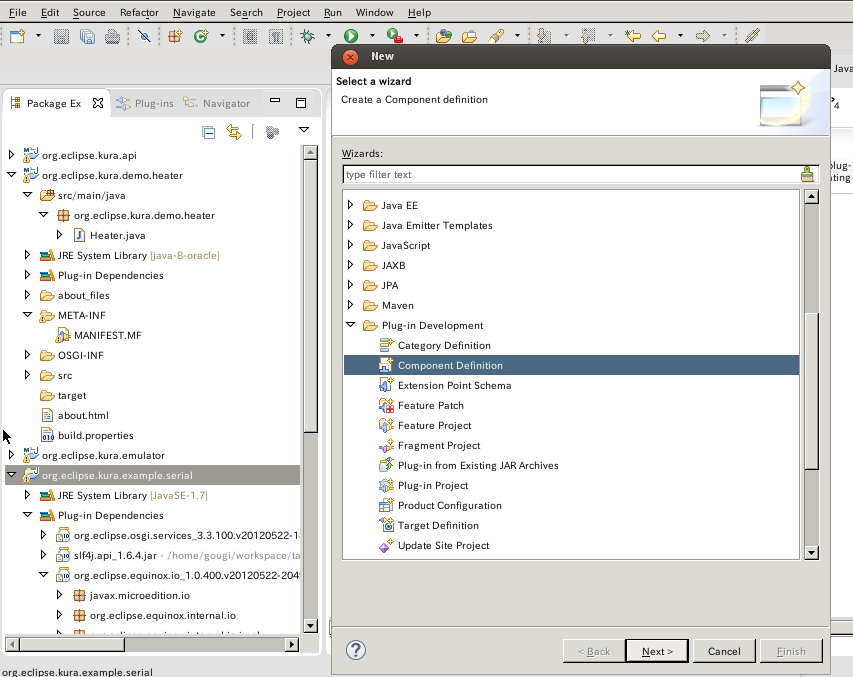
Task: Toggle Link with Editor in Package Explorer
Action: (234, 132)
